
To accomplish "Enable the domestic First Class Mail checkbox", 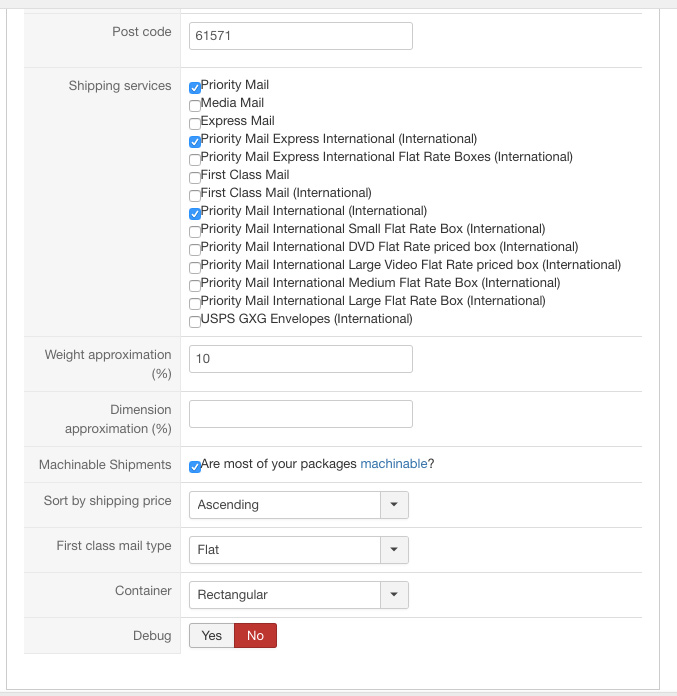I will pyautogui.click(x=195, y=177).
